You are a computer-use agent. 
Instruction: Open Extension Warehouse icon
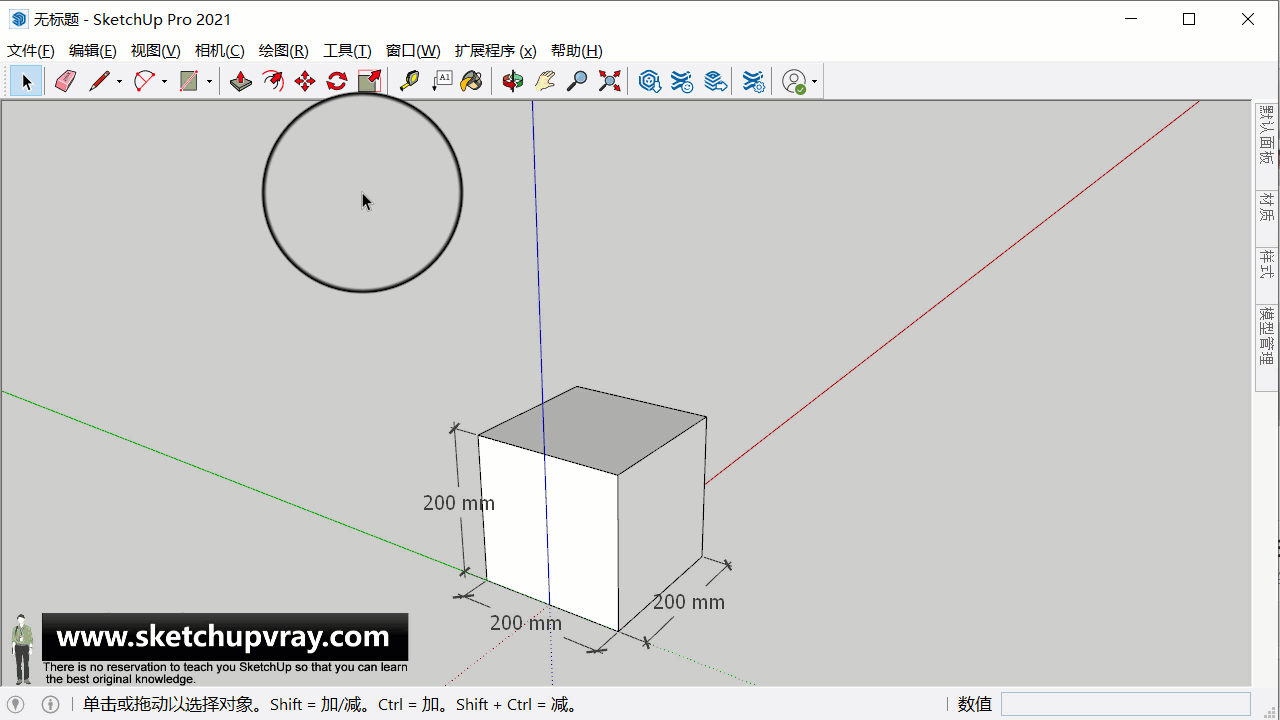682,82
